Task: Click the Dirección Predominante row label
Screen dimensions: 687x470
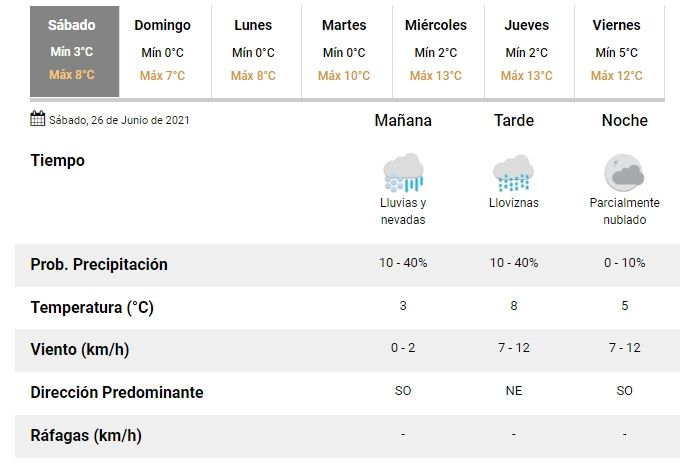Action: pyautogui.click(x=117, y=392)
